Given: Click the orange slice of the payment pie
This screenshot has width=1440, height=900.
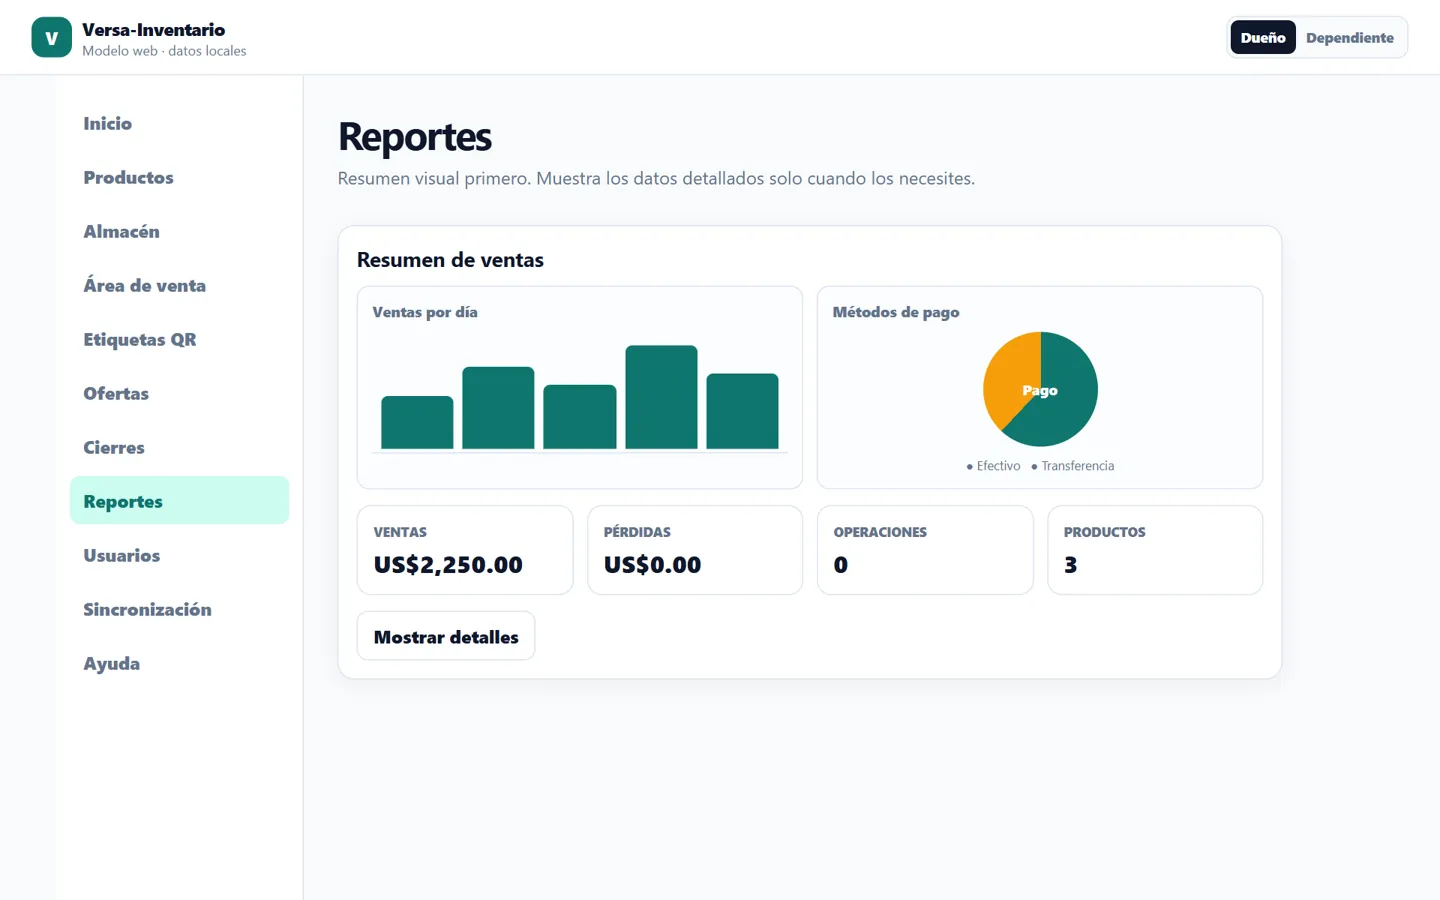Looking at the screenshot, I should 1008,378.
